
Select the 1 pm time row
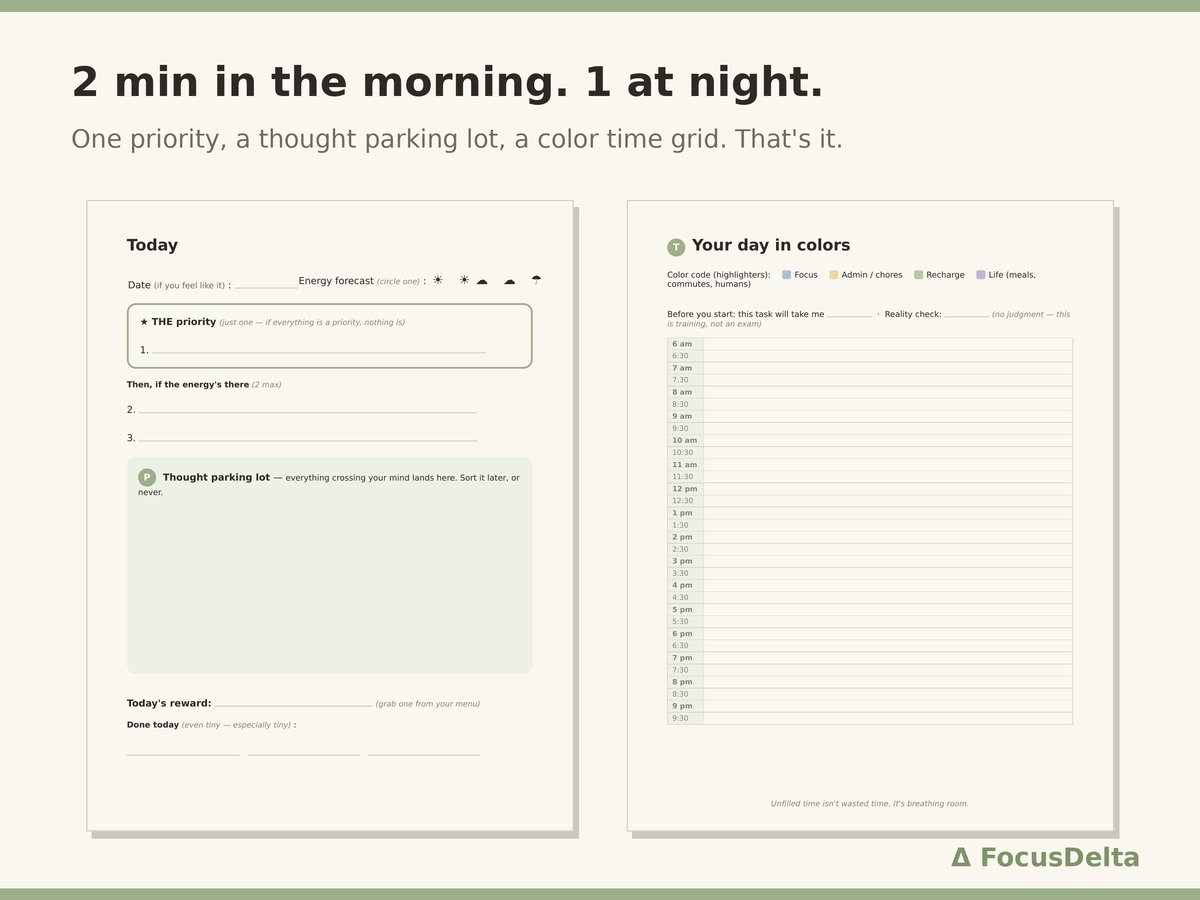870,513
